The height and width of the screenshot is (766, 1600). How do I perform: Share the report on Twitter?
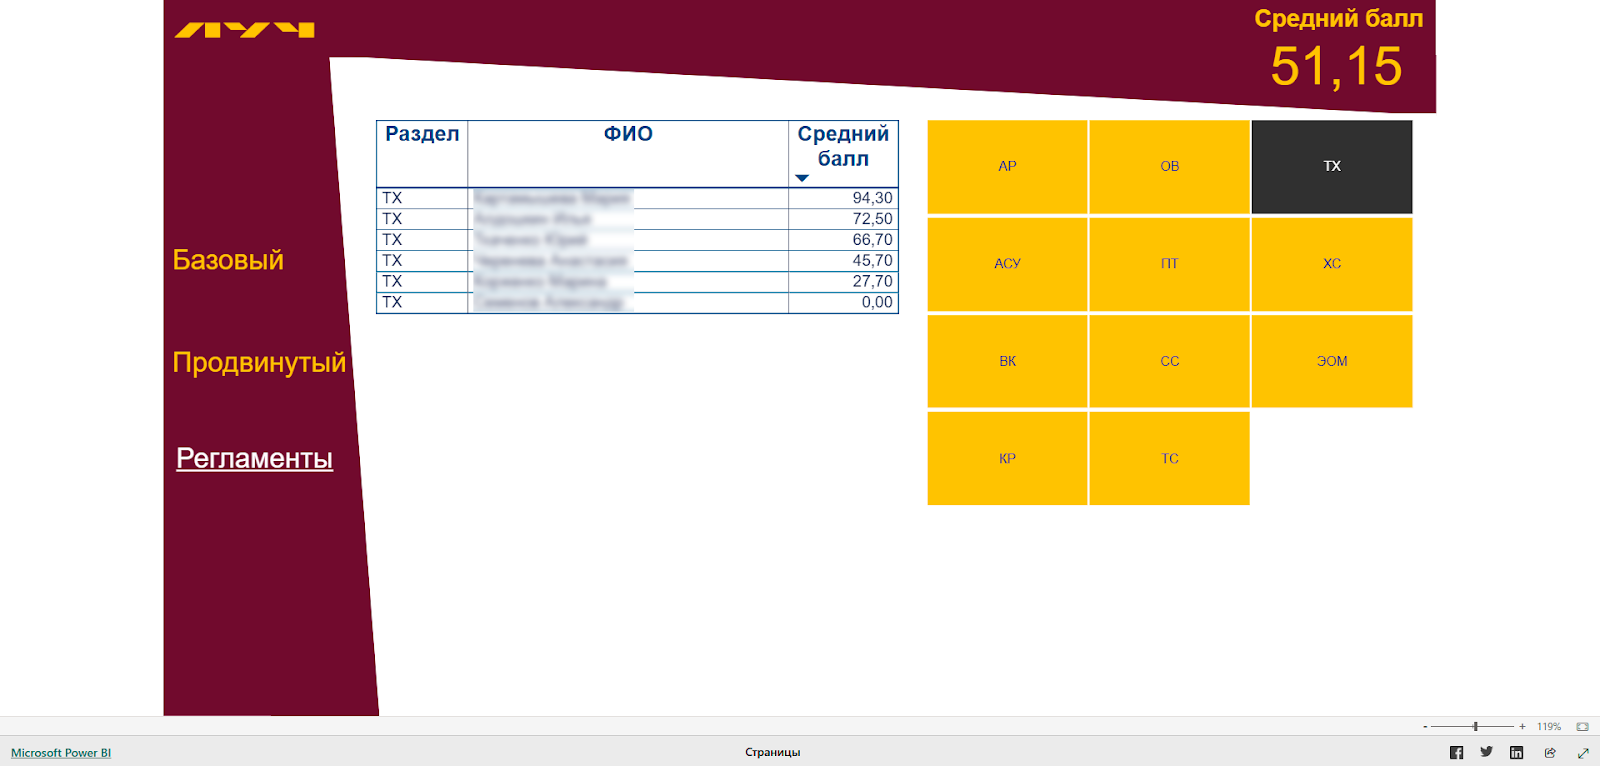point(1487,752)
